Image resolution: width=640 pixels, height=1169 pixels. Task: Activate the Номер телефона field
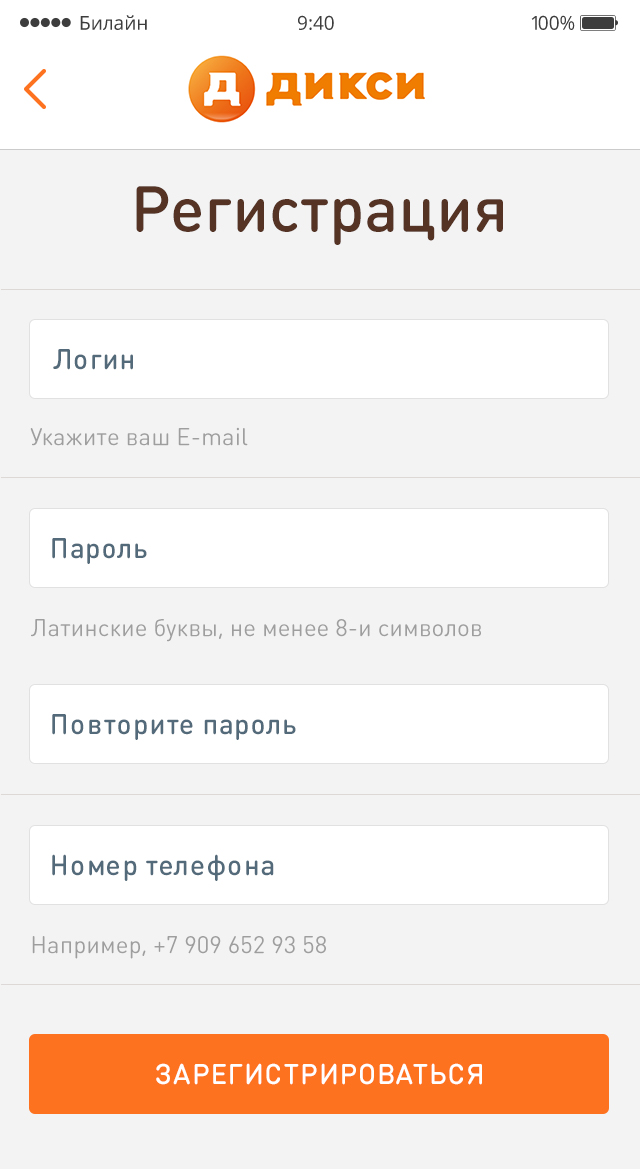319,865
